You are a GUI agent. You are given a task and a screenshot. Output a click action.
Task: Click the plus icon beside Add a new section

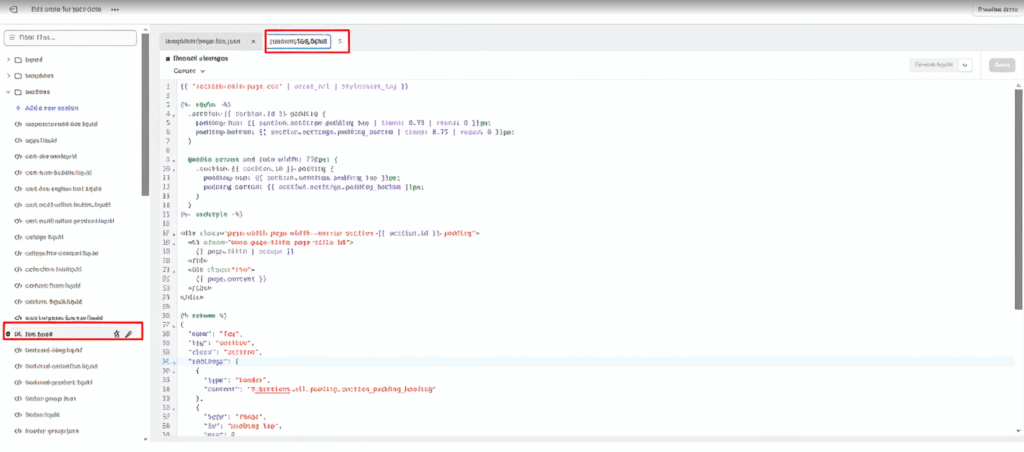point(18,108)
